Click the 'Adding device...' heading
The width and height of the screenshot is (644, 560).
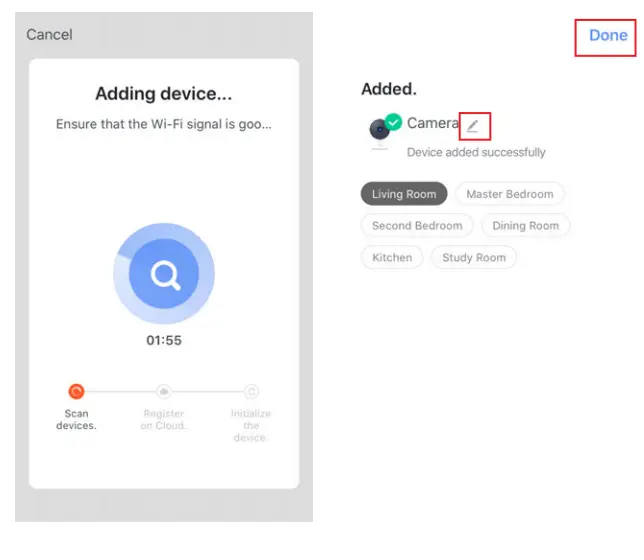point(164,94)
